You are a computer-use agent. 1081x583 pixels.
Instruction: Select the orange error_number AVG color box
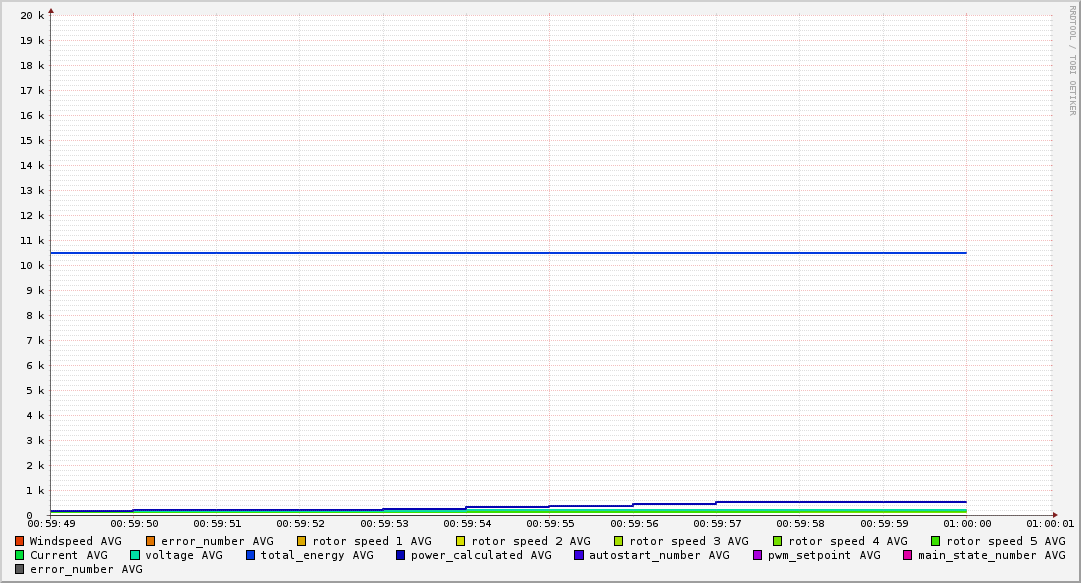151,541
